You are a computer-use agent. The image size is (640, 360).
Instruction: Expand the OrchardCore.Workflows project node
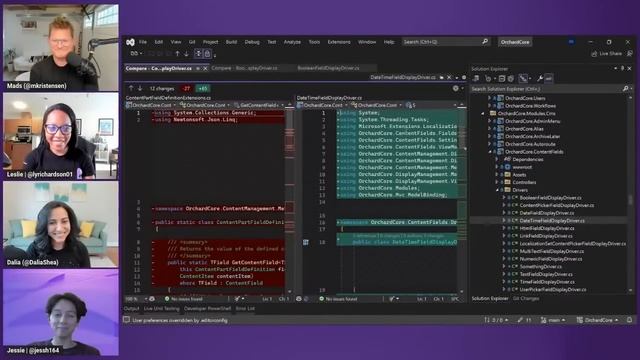489,106
